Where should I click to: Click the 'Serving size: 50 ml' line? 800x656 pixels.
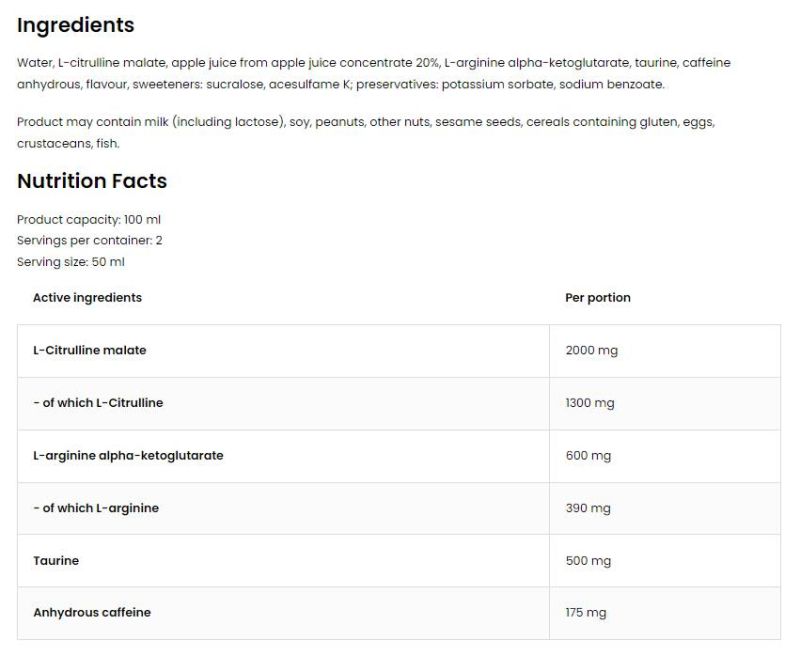(x=71, y=262)
